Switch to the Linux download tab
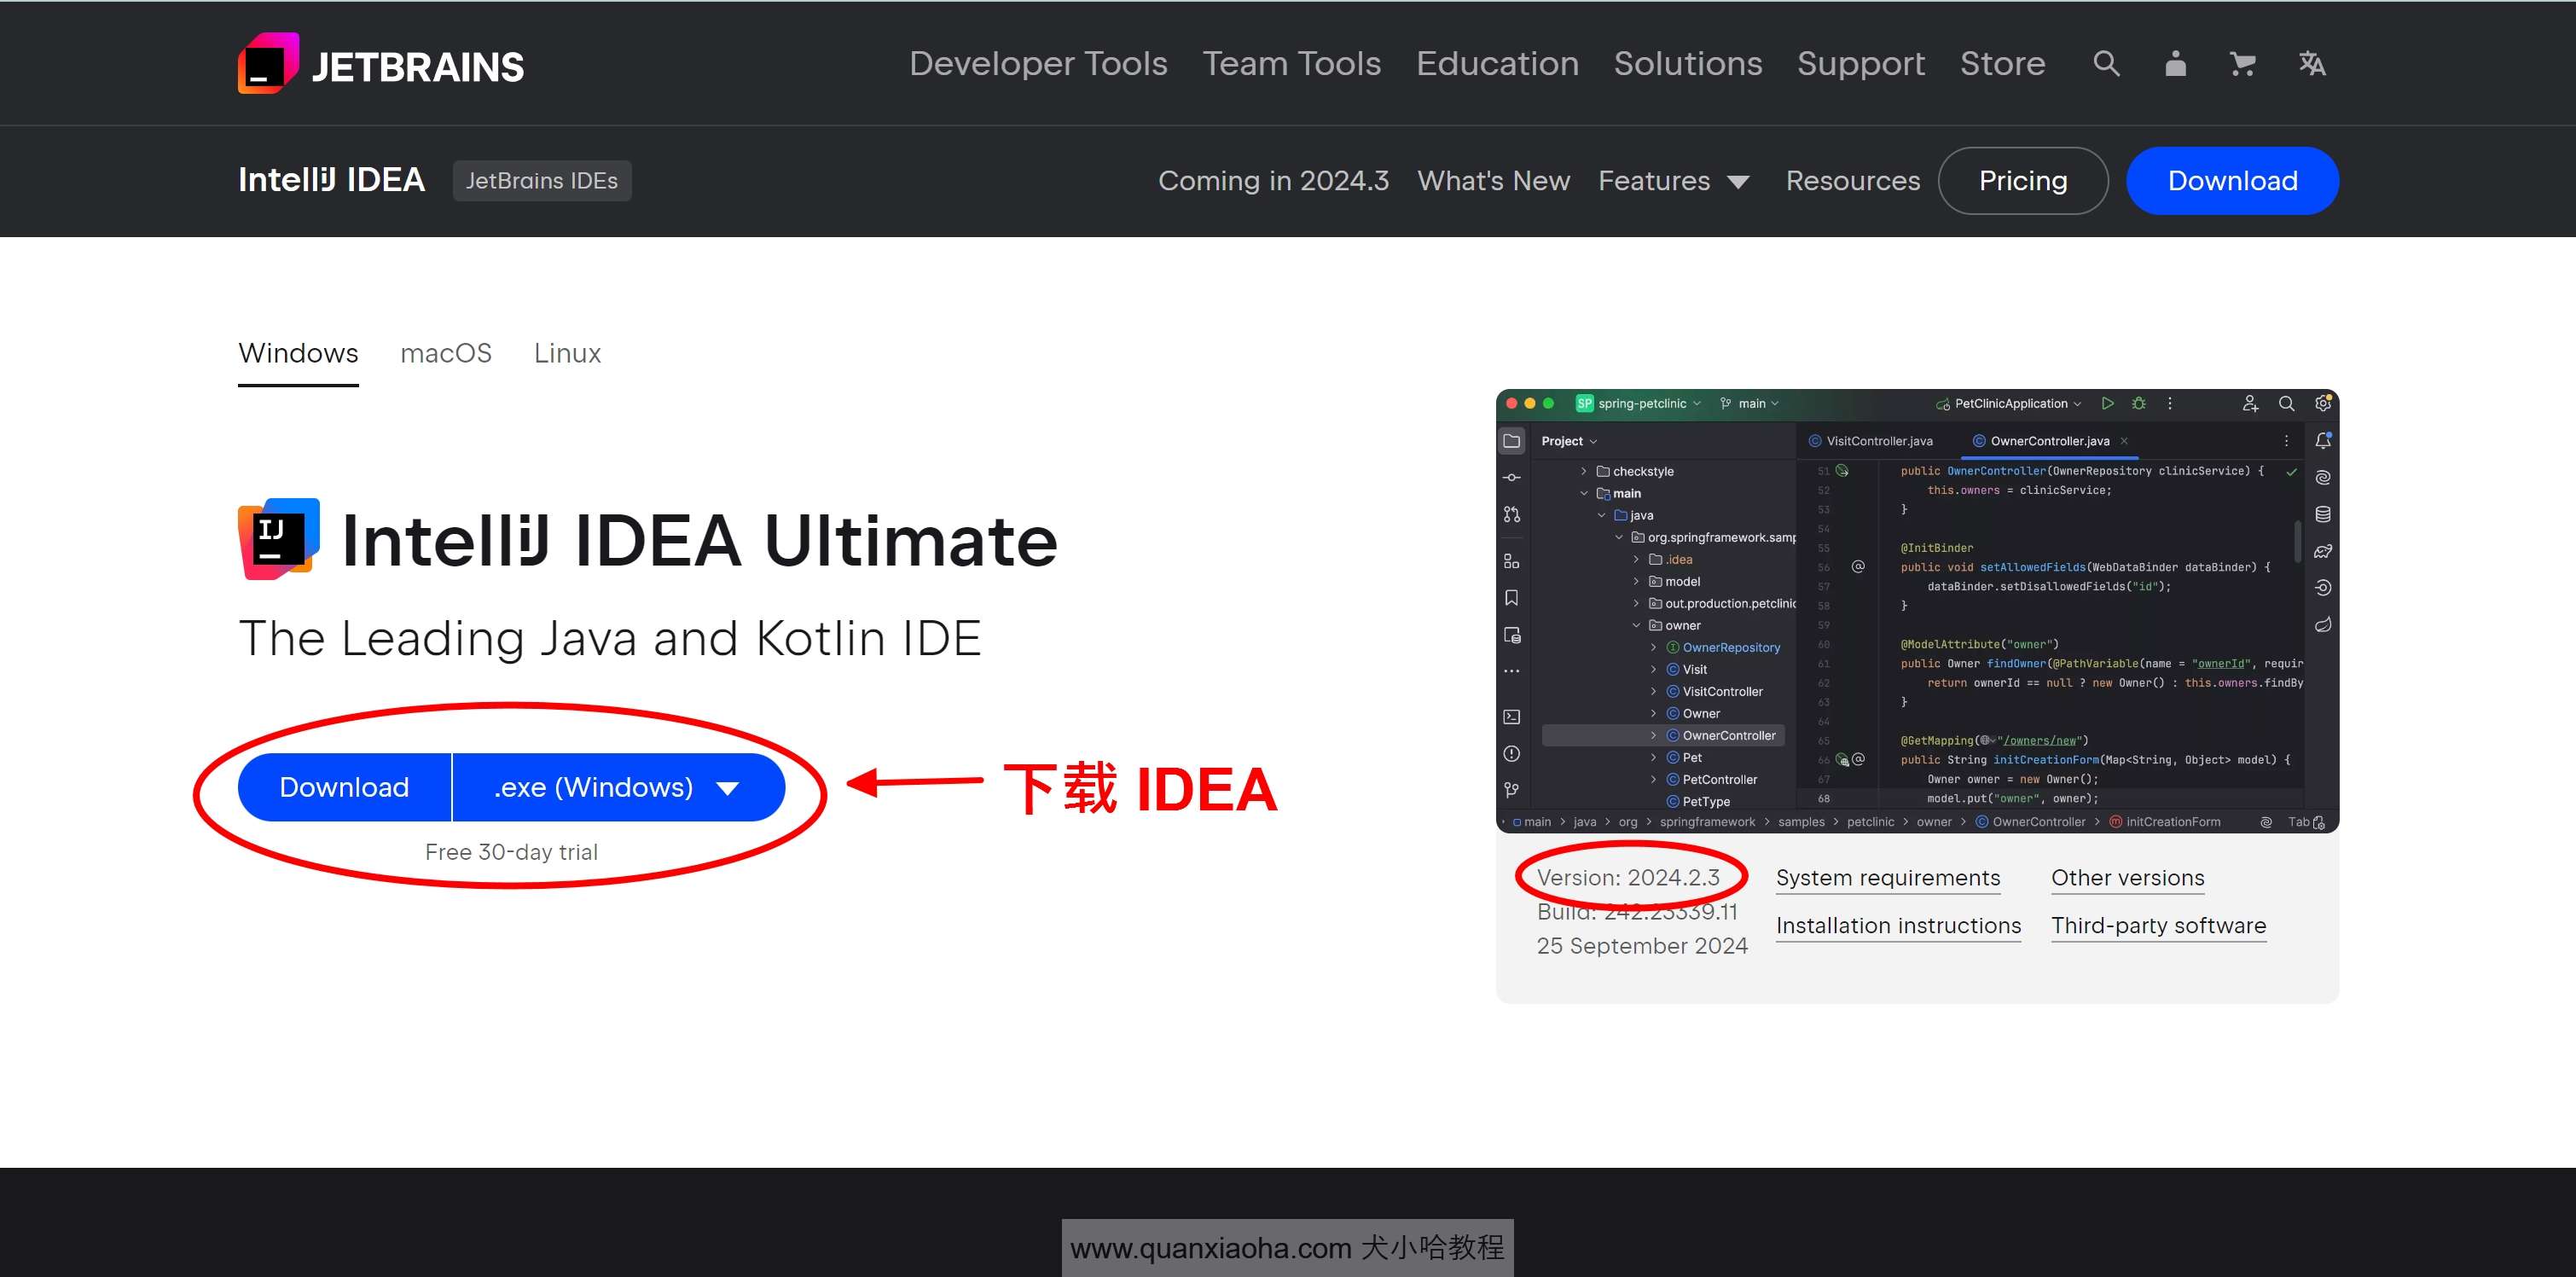The height and width of the screenshot is (1277, 2576). click(x=567, y=353)
